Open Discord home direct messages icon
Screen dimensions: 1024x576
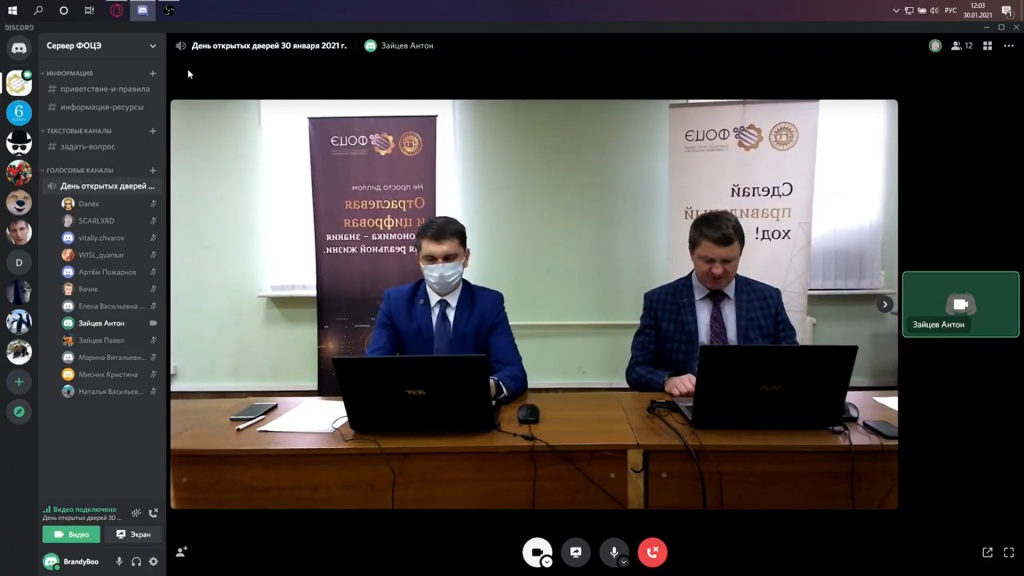tap(19, 48)
